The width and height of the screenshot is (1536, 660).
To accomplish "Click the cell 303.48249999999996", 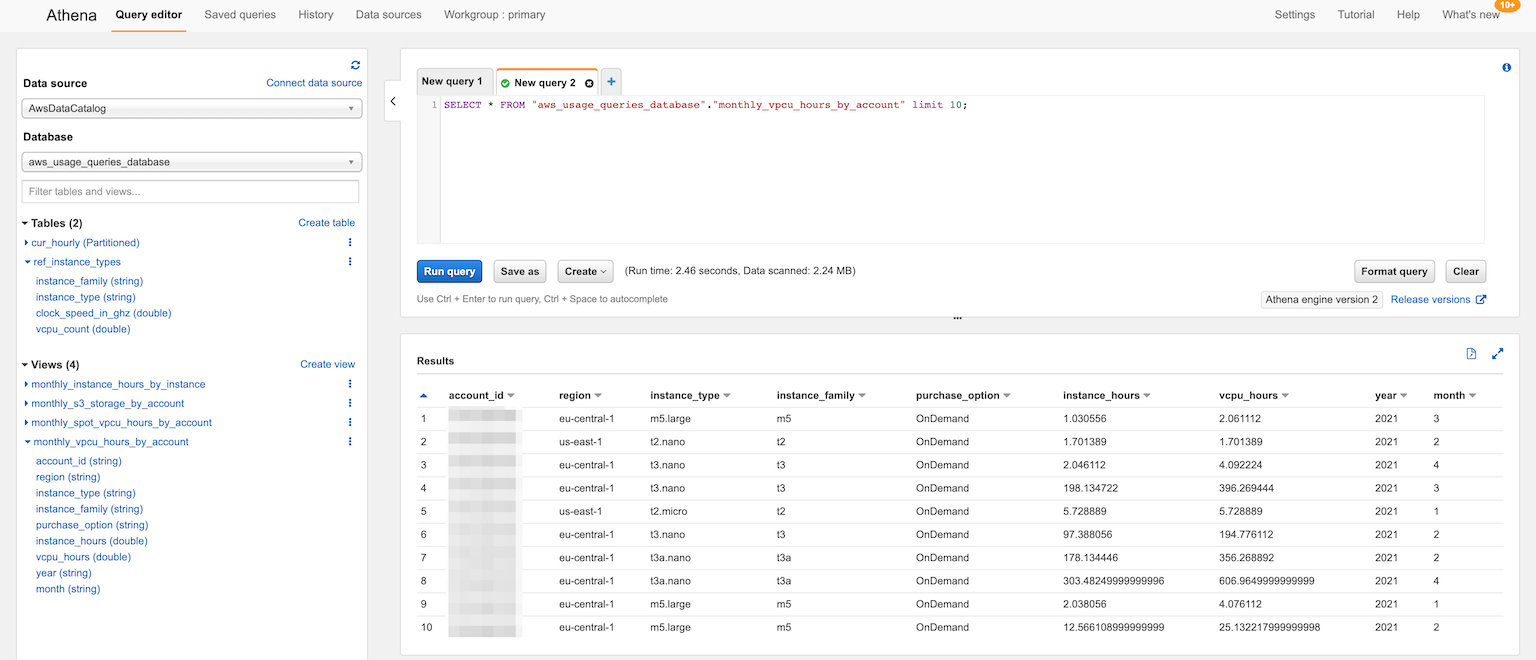I will coord(1113,581).
